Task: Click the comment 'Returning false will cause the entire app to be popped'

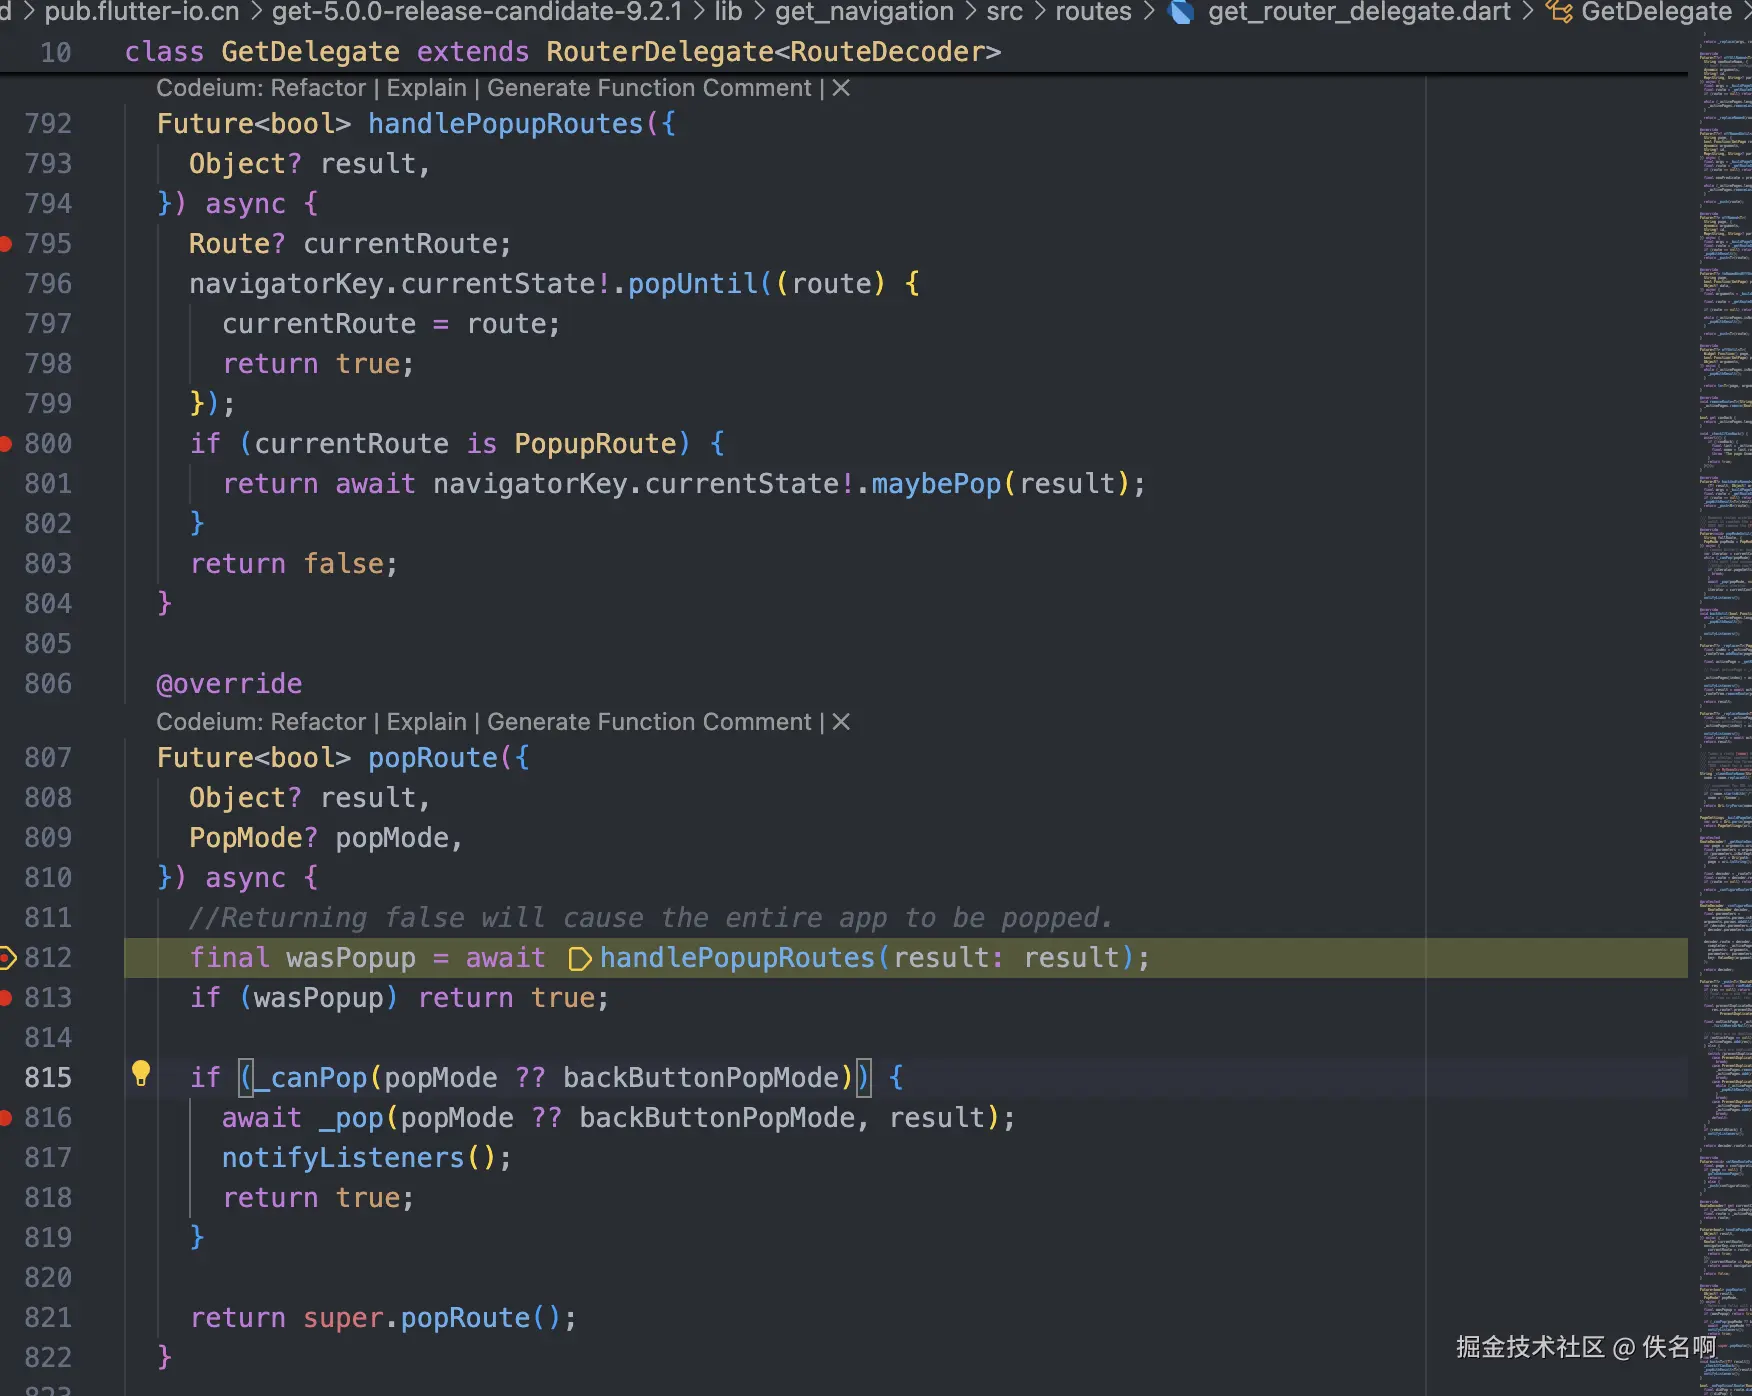Action: (x=651, y=918)
